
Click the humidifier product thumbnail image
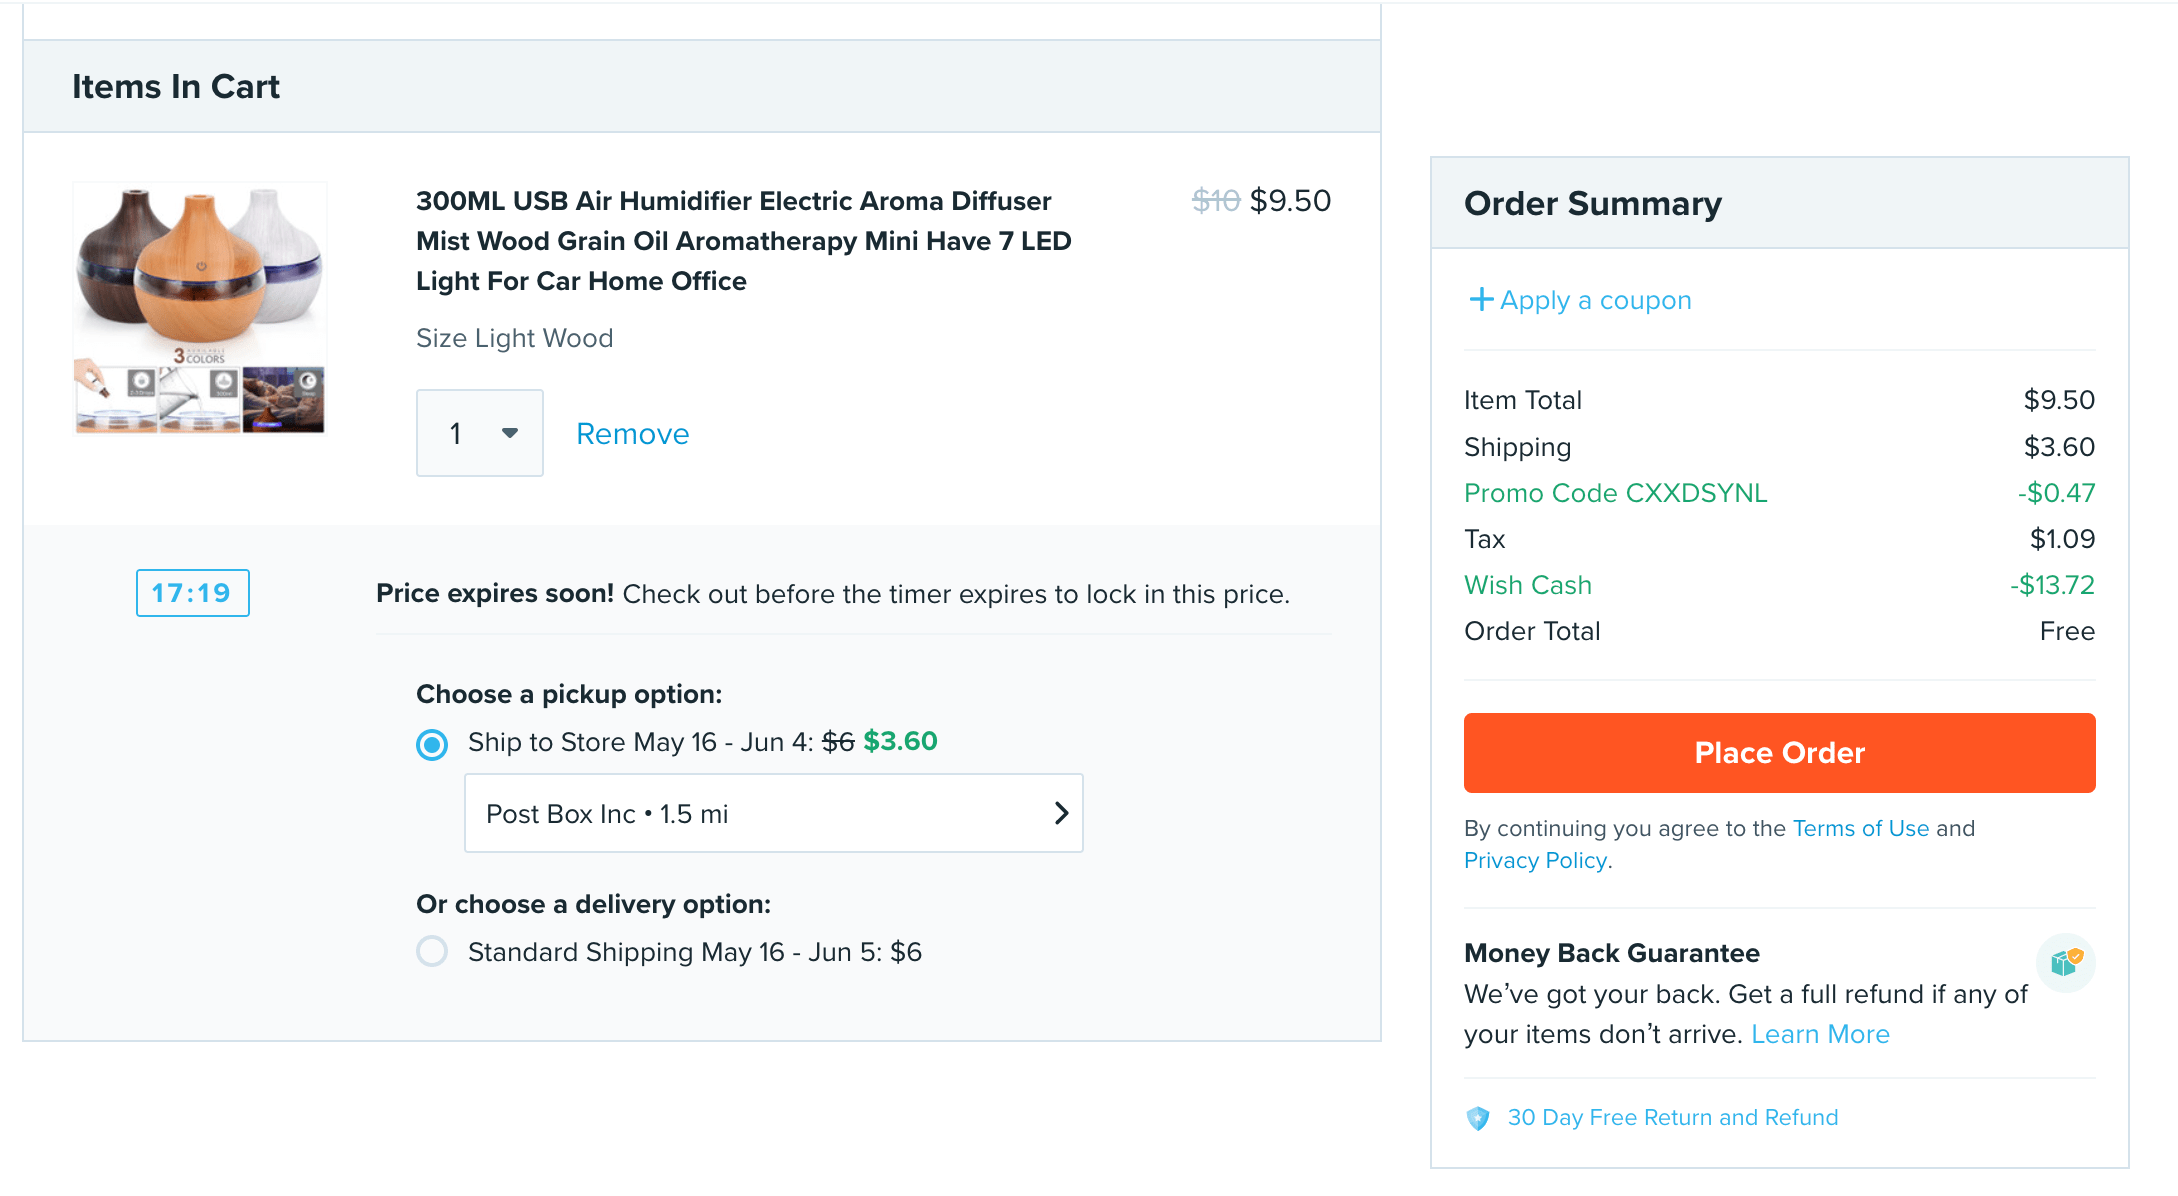tap(200, 308)
